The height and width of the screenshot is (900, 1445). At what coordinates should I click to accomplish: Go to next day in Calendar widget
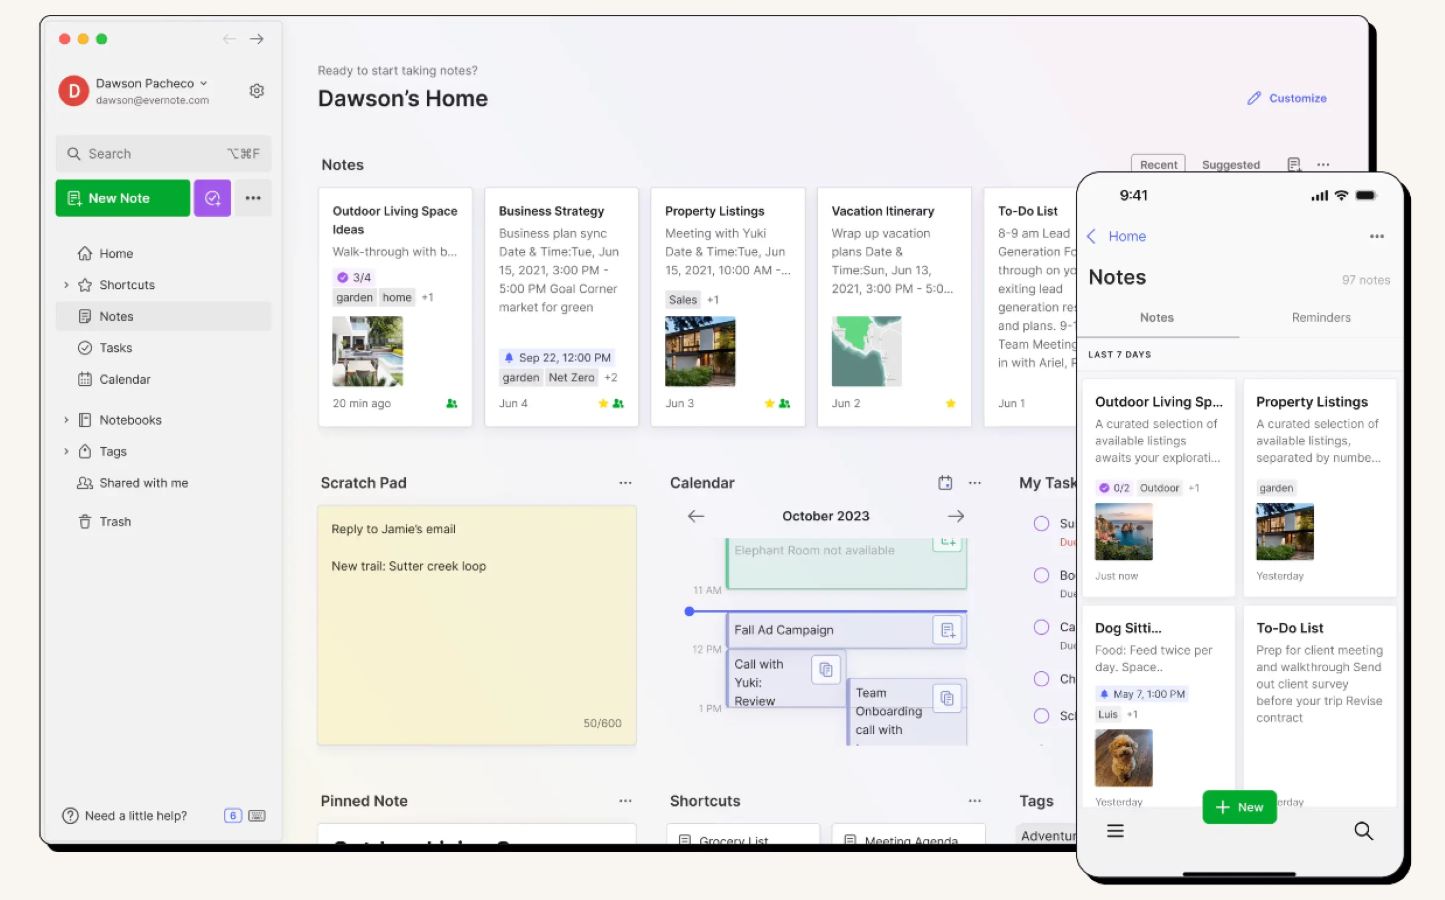[x=956, y=516]
